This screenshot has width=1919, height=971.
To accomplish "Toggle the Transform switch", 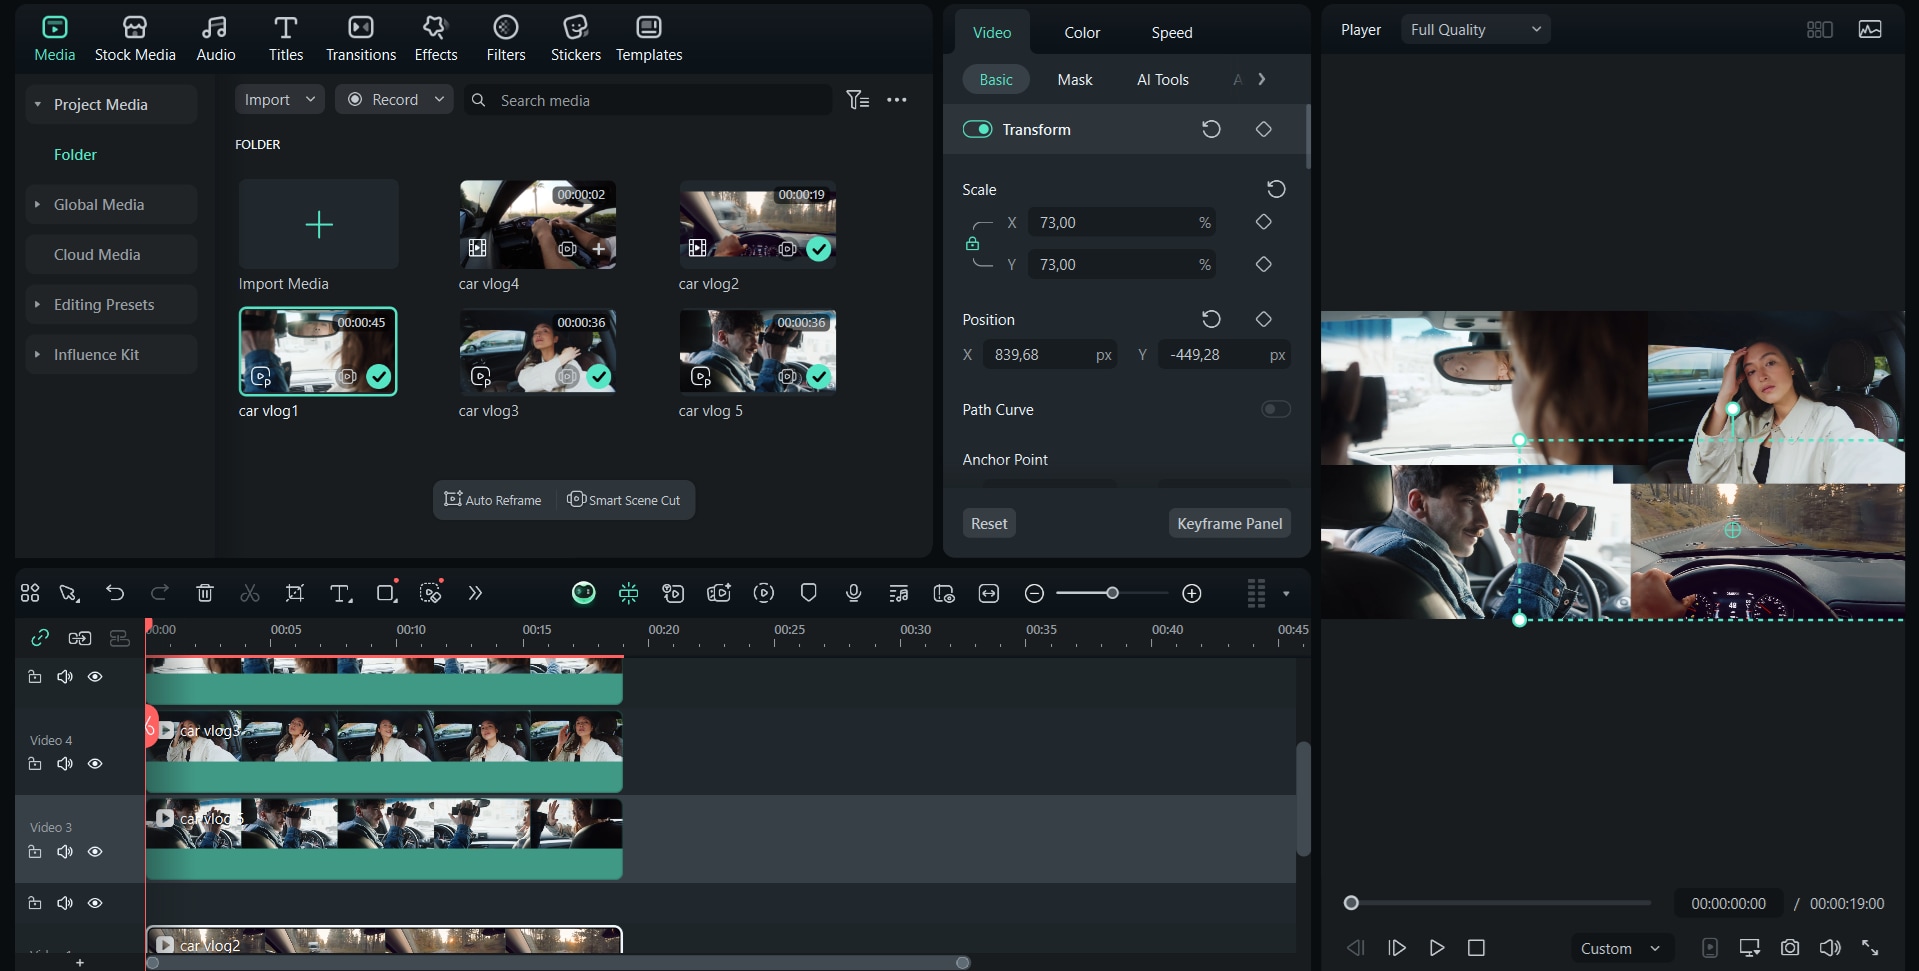I will pyautogui.click(x=977, y=129).
